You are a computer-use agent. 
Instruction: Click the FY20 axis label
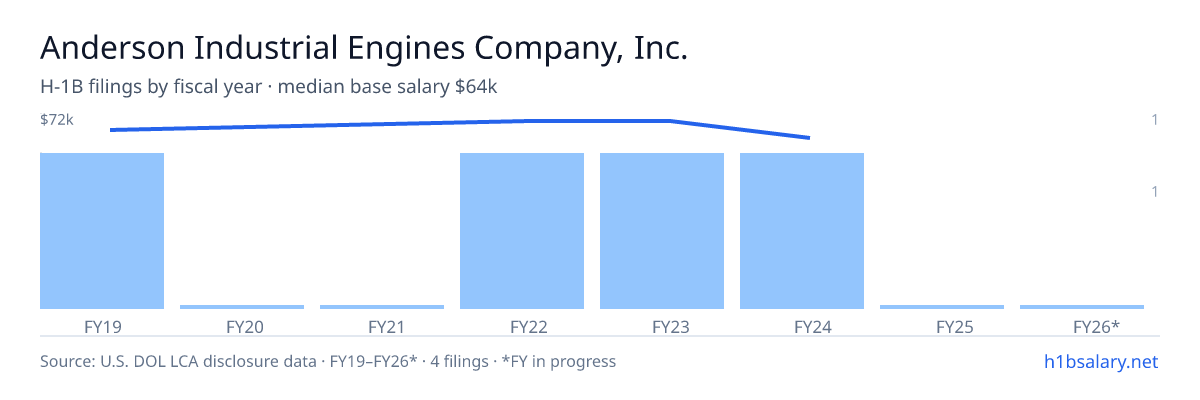pyautogui.click(x=244, y=326)
